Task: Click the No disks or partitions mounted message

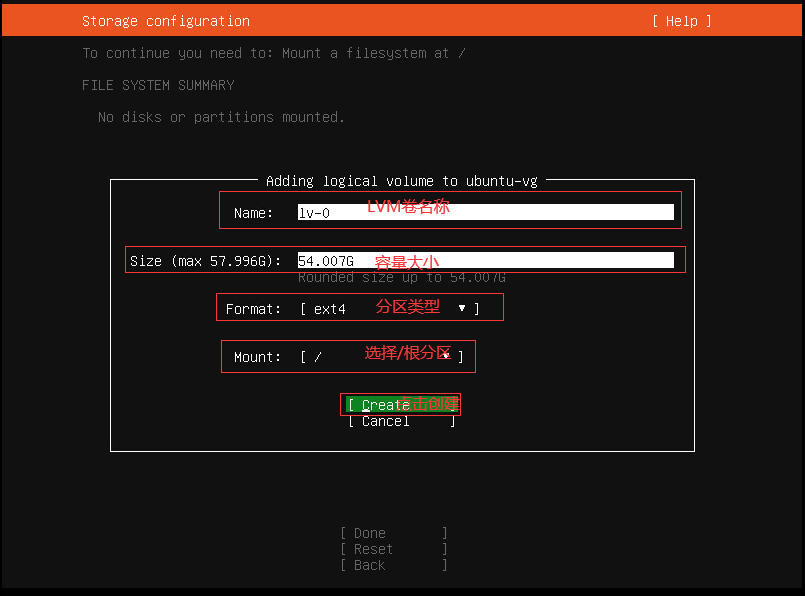Action: point(222,117)
